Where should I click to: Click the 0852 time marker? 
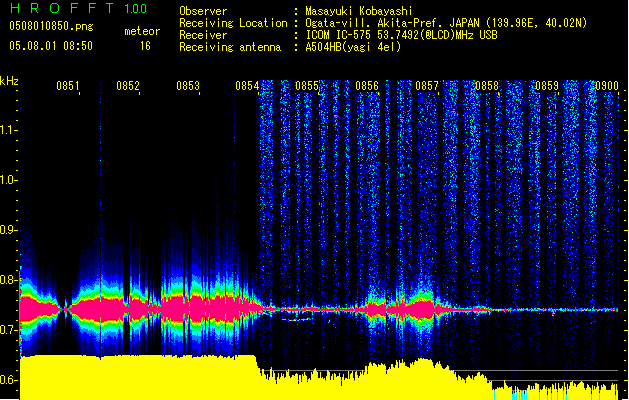[128, 86]
